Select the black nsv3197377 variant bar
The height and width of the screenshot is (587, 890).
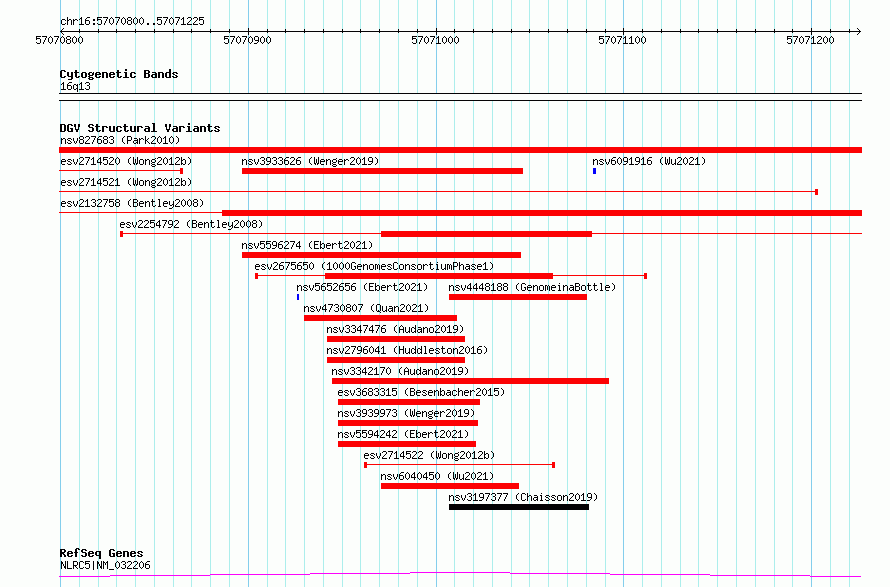[519, 507]
